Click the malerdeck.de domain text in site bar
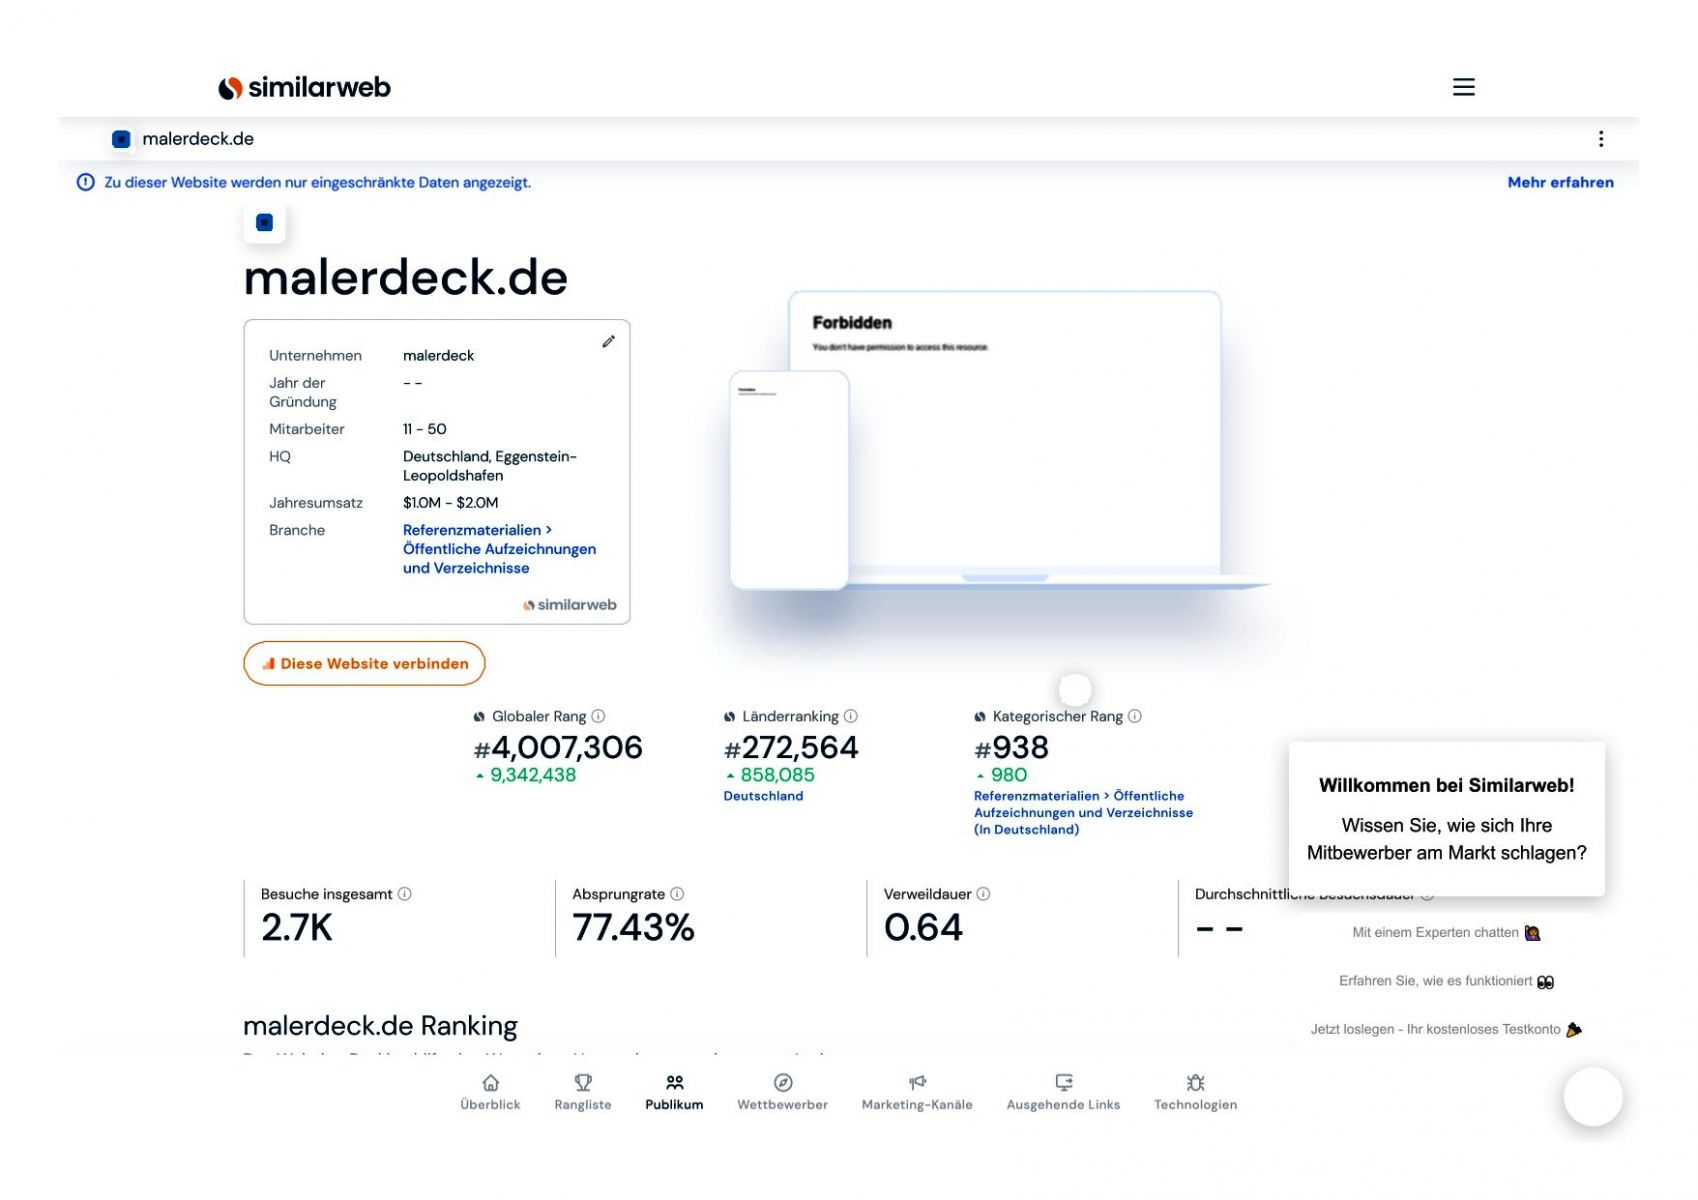Screen dimensions: 1698x1200 tap(198, 139)
